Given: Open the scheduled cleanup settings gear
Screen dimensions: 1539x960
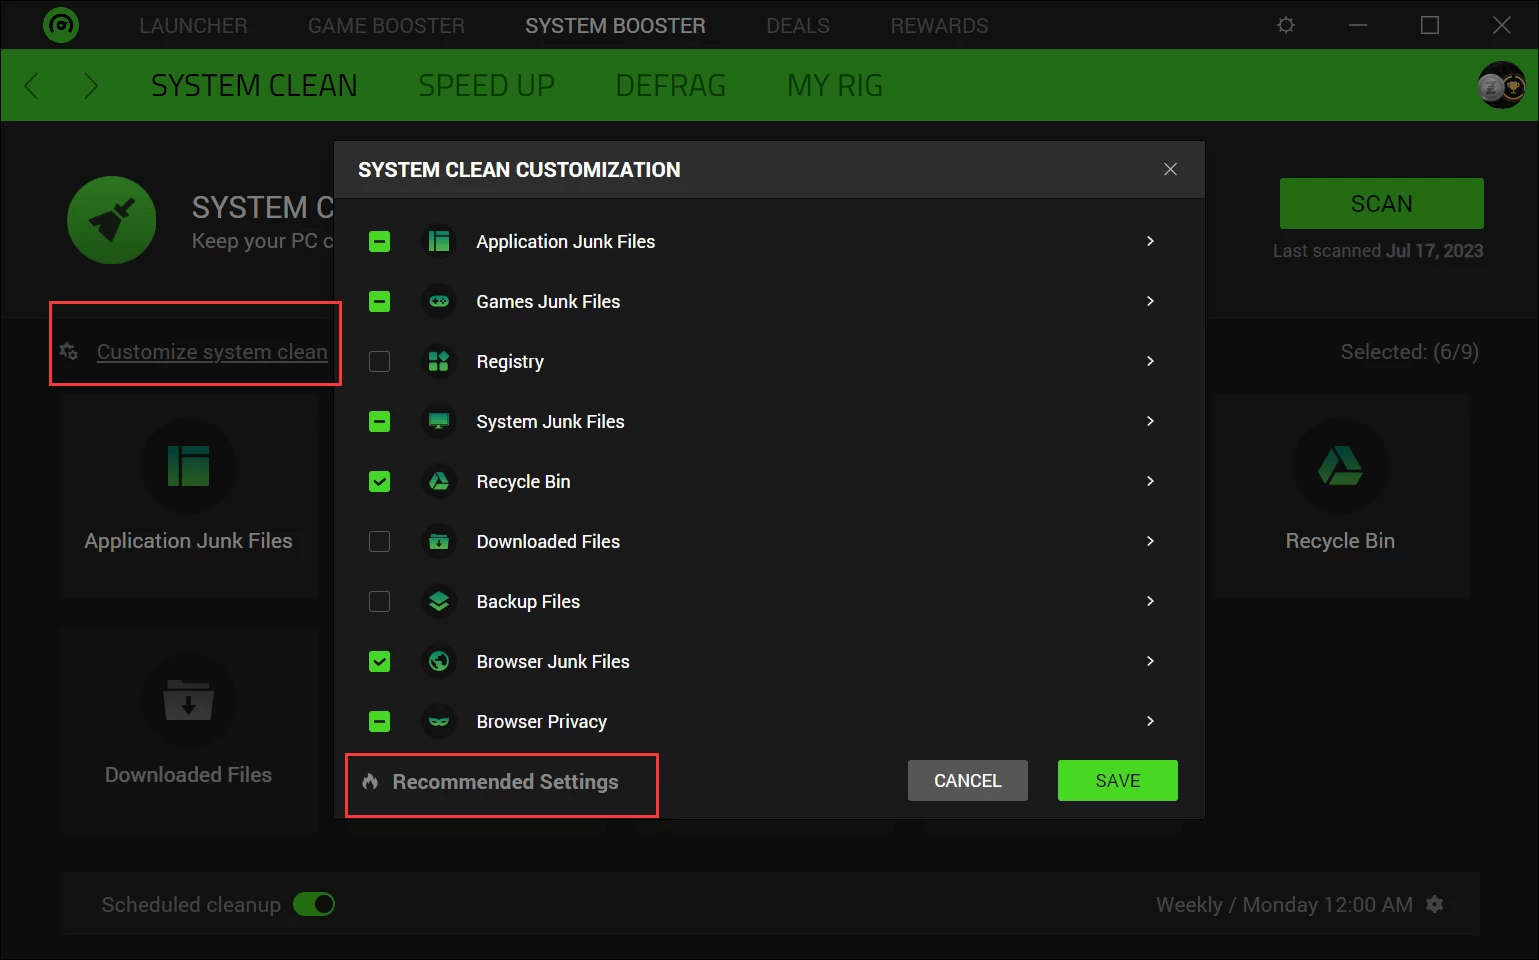Looking at the screenshot, I should (1435, 904).
